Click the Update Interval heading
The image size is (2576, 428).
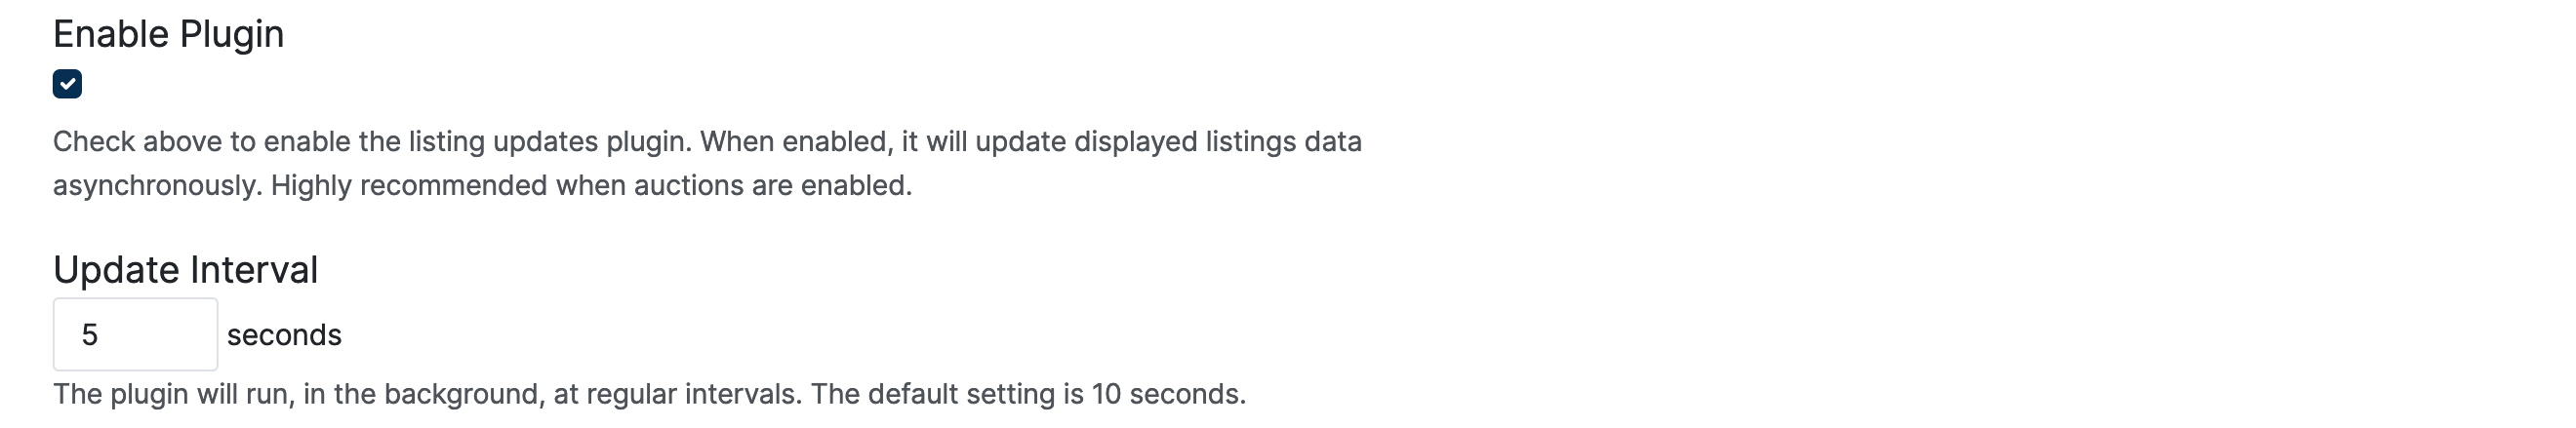click(185, 270)
